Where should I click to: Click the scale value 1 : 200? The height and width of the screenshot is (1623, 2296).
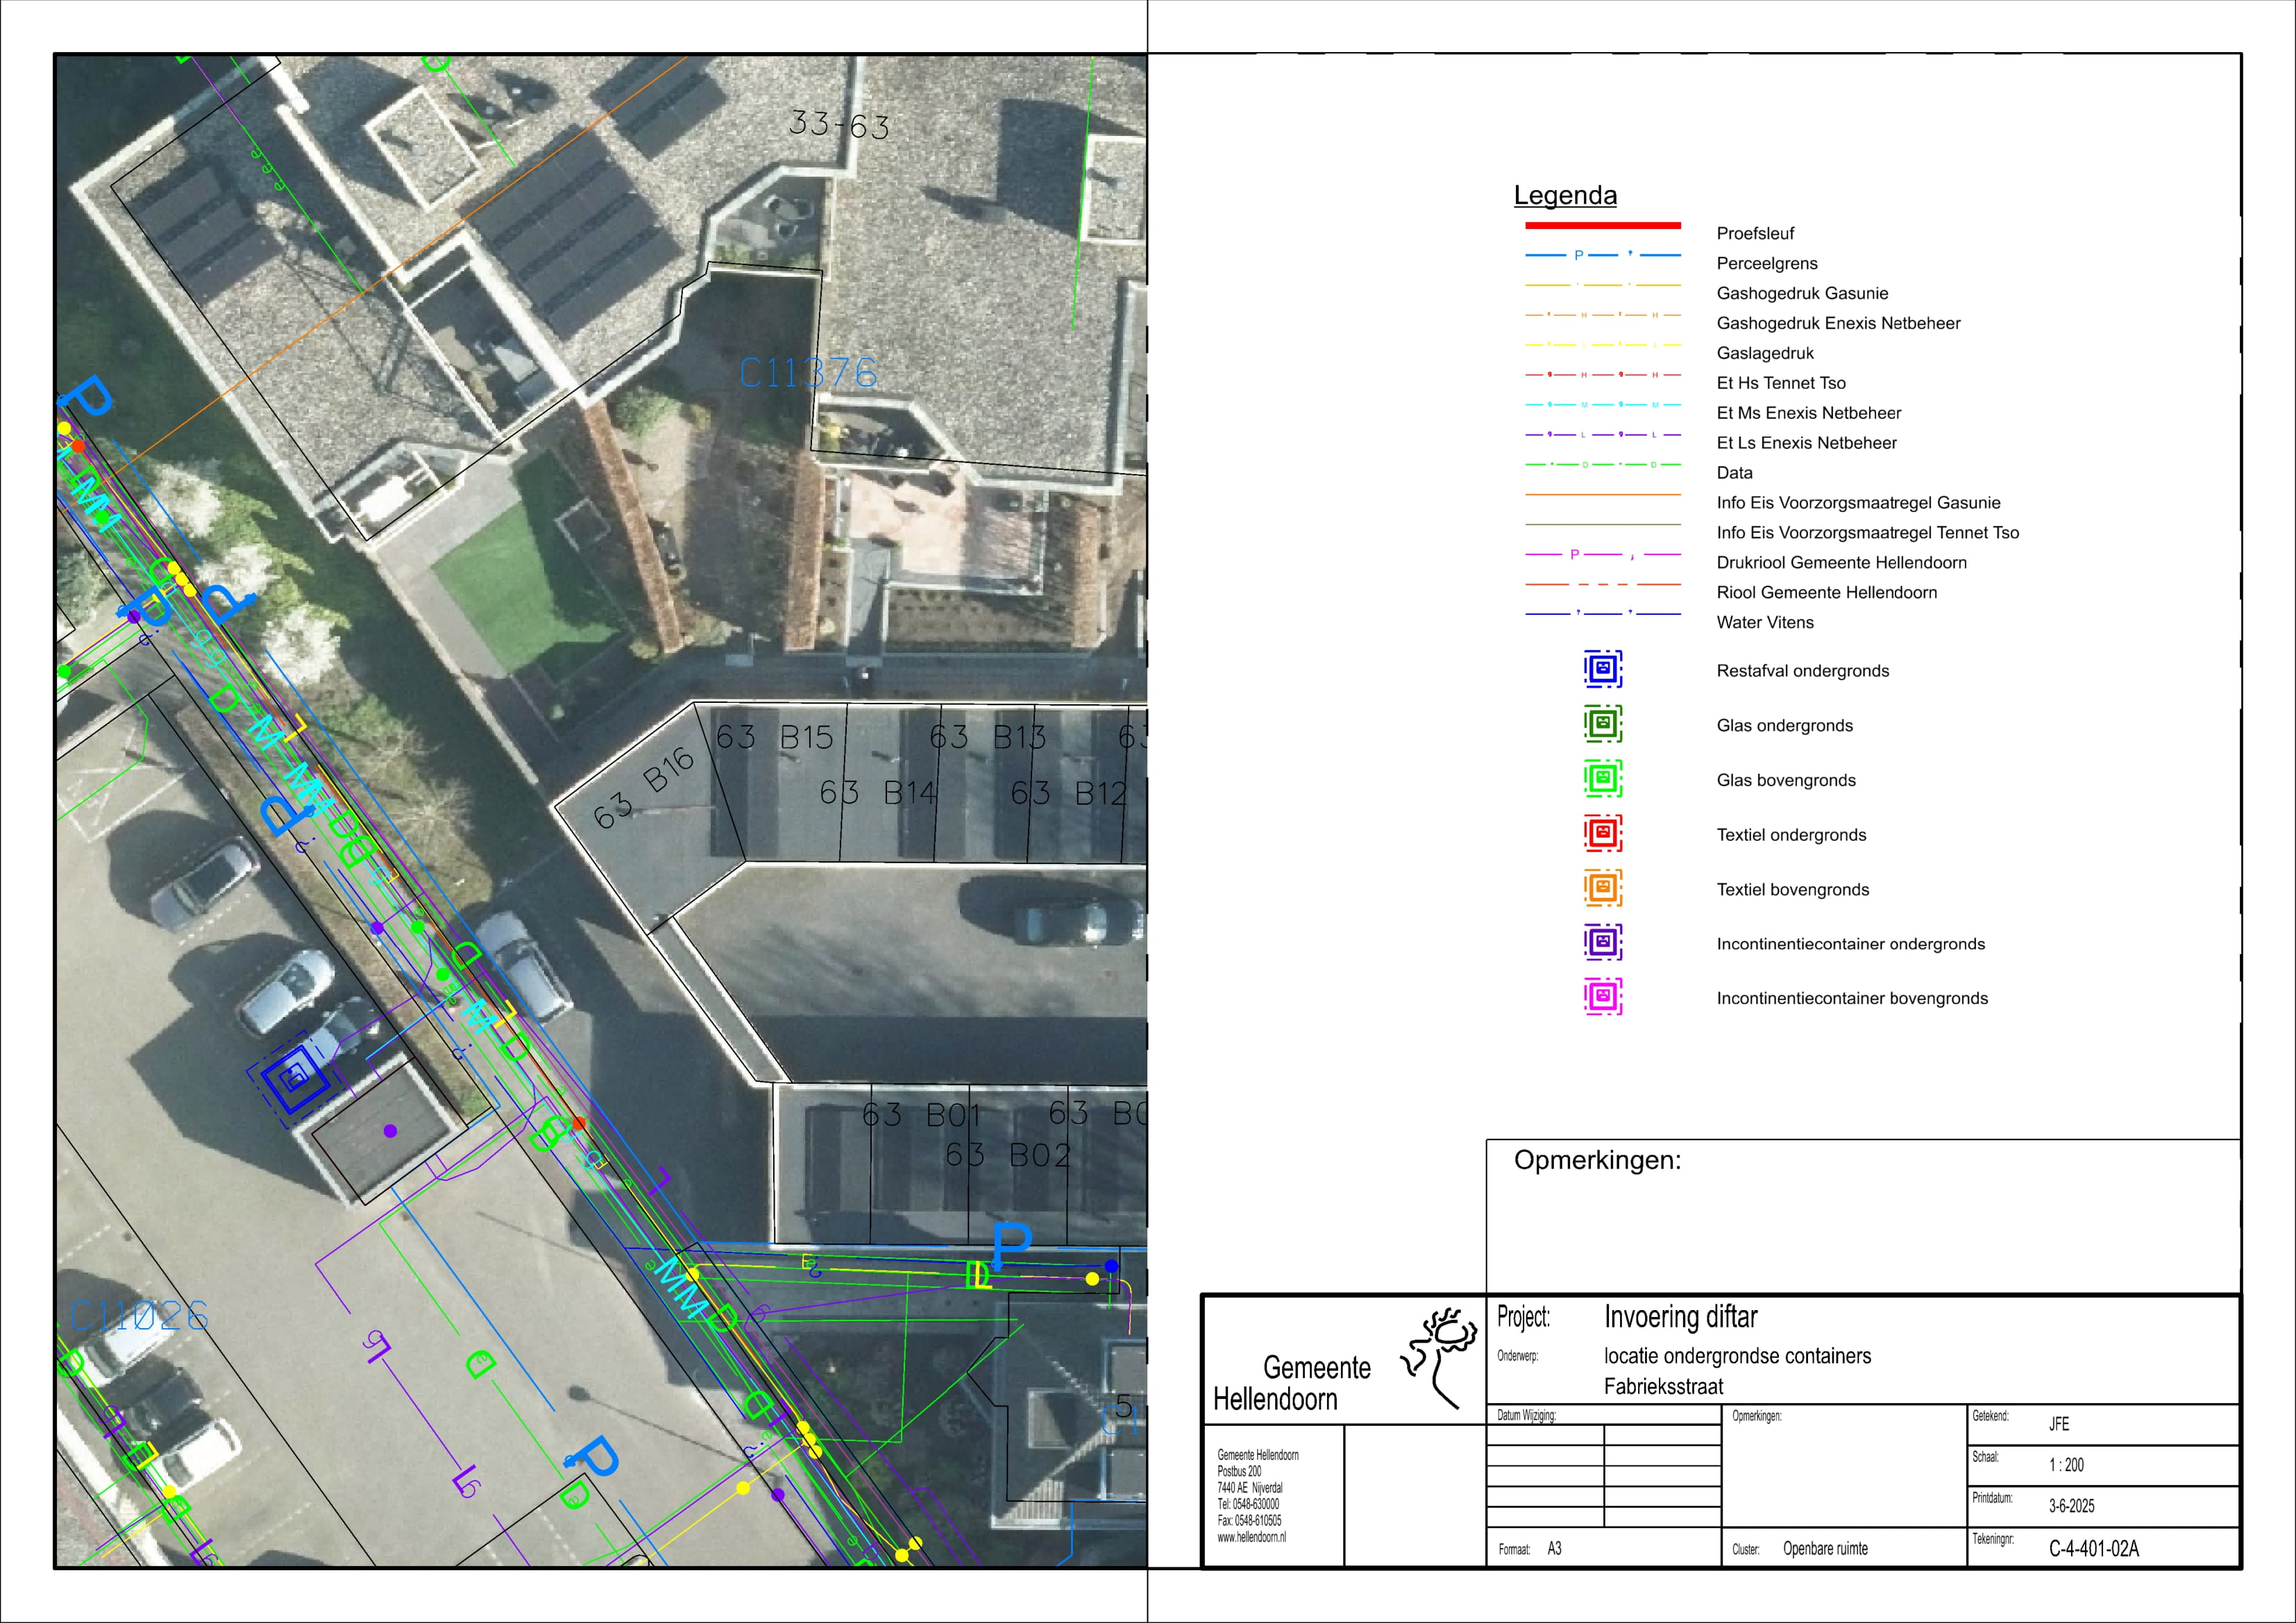[2066, 1465]
